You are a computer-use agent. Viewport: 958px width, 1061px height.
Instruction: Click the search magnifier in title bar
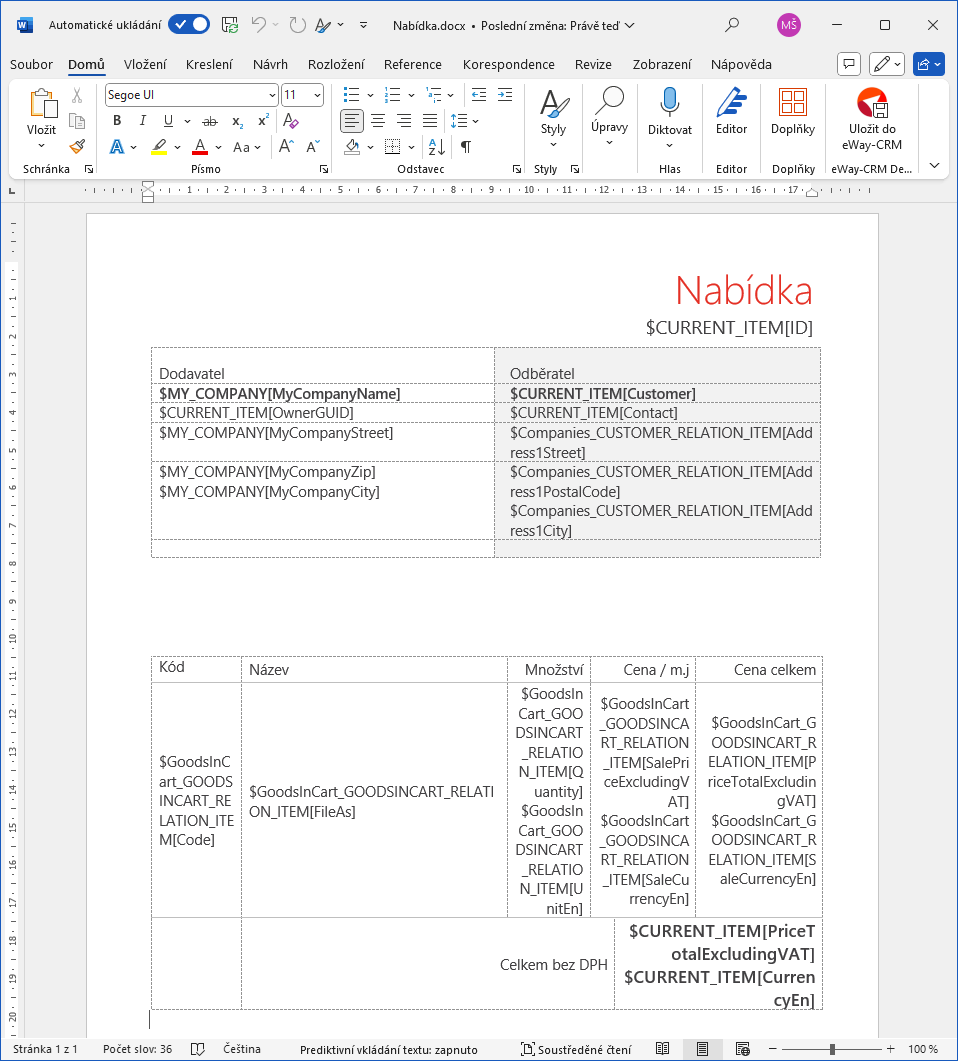[732, 25]
